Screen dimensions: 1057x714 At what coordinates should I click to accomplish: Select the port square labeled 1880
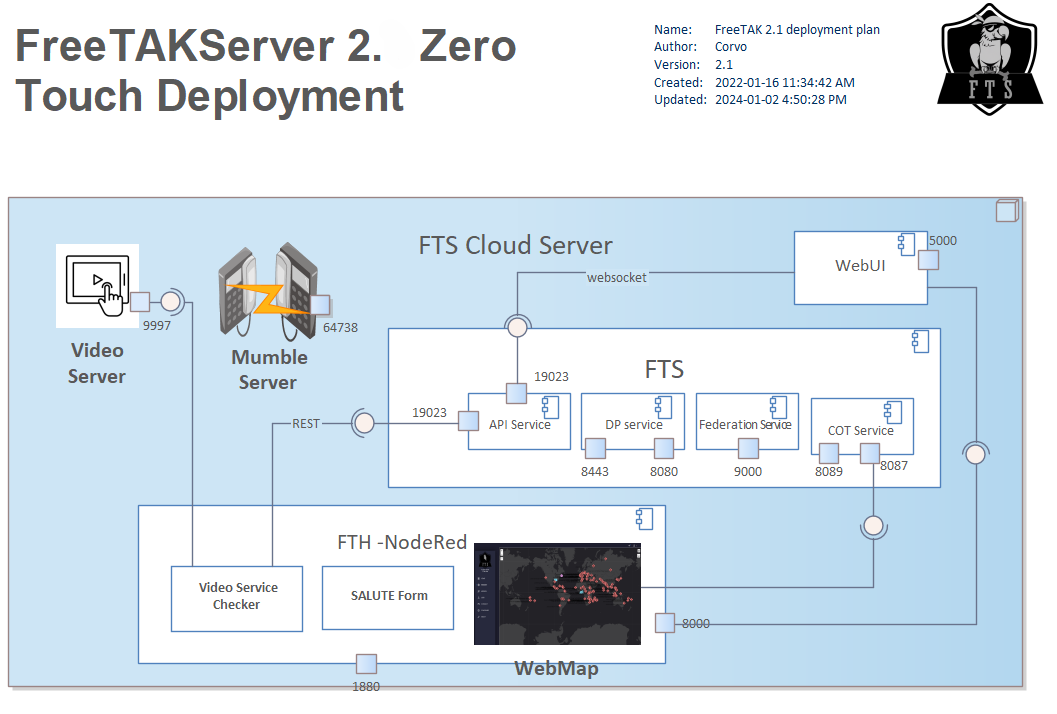point(366,663)
